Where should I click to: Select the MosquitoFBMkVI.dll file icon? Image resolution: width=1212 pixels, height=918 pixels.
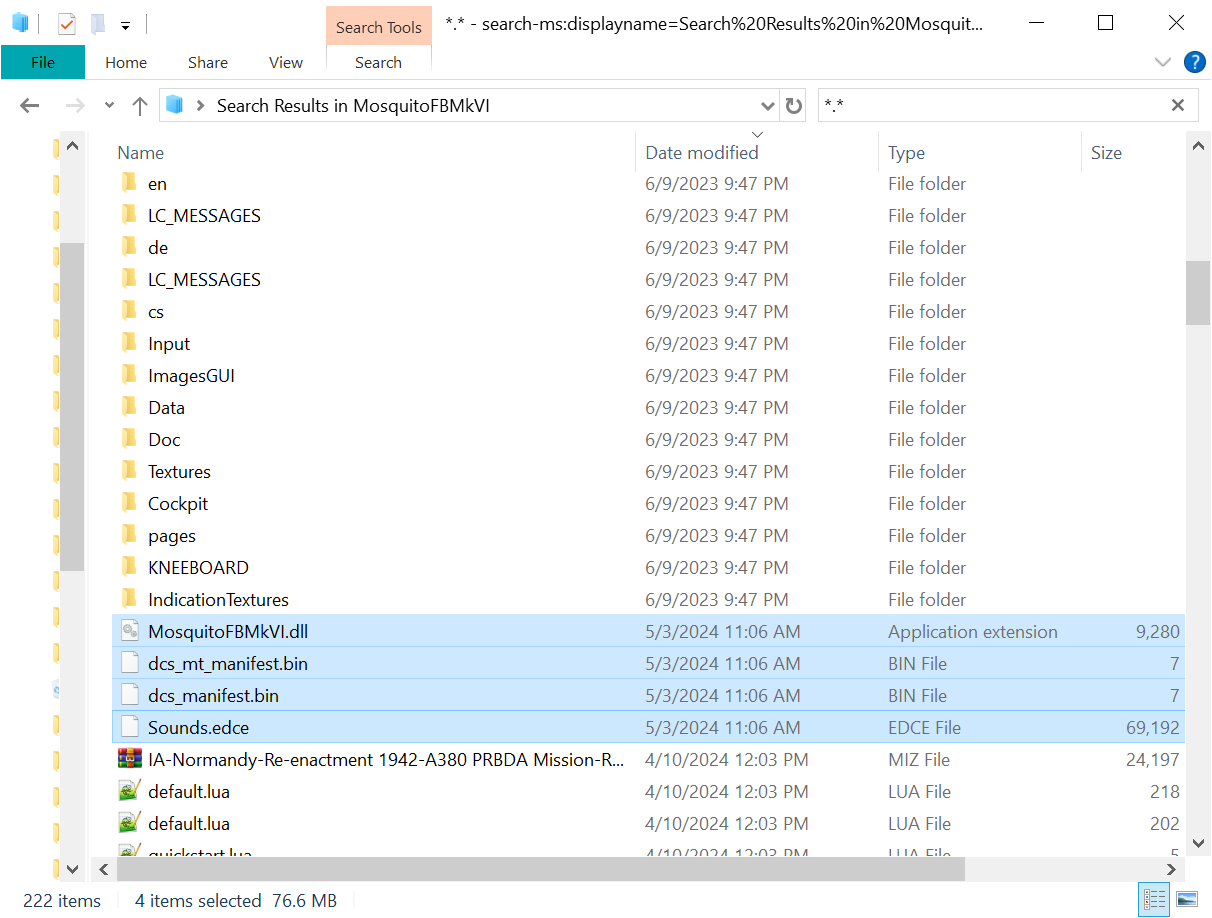point(129,631)
